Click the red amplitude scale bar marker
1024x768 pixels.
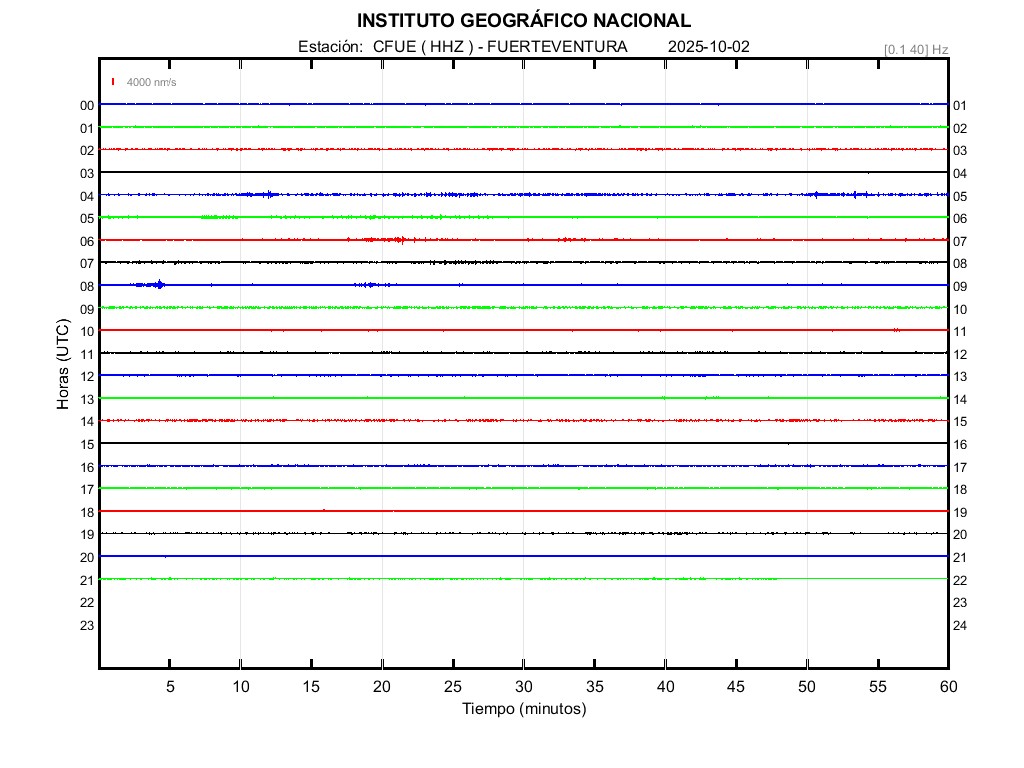click(x=113, y=82)
